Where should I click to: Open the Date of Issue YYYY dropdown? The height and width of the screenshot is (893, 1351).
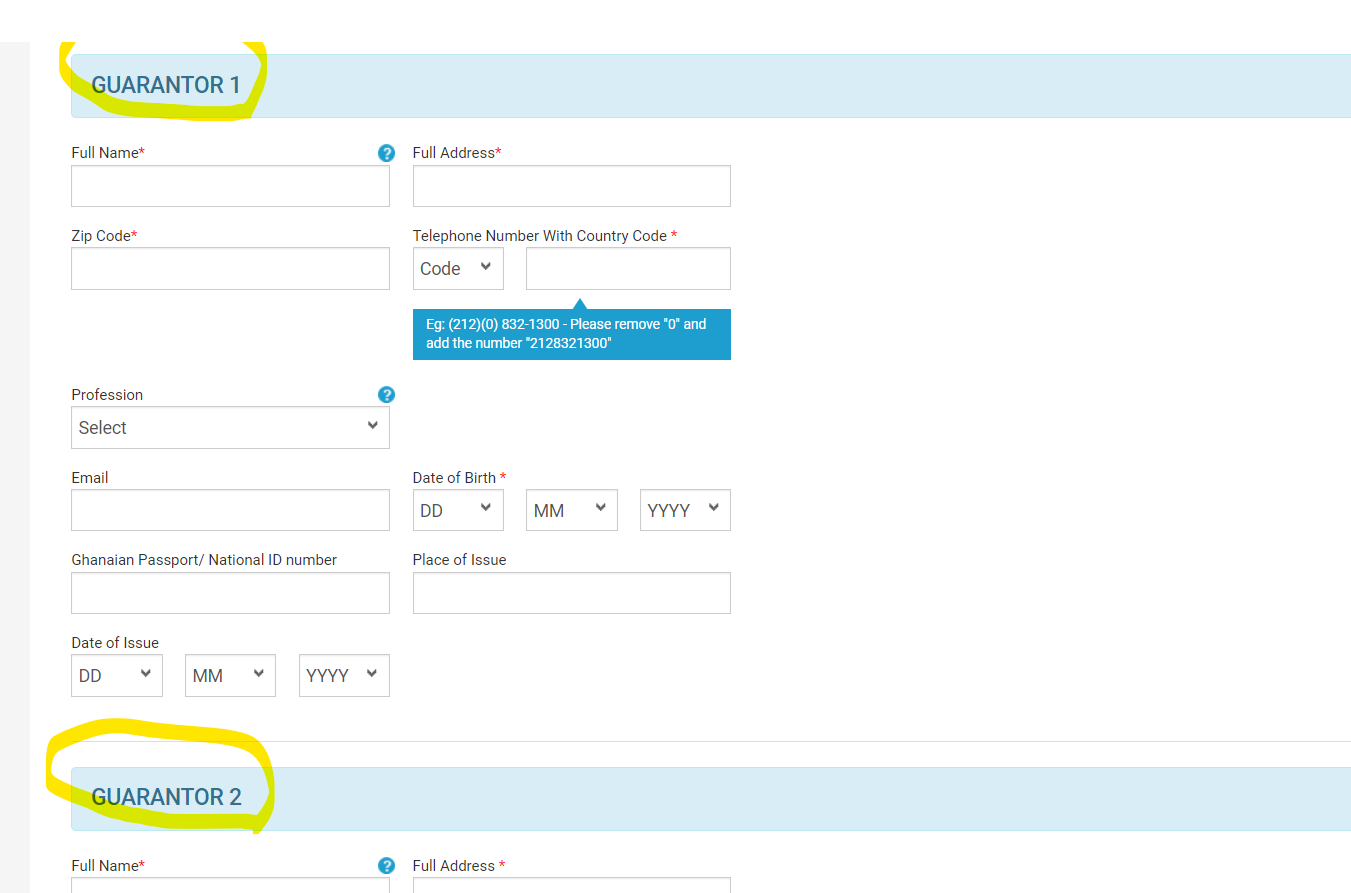(x=344, y=675)
